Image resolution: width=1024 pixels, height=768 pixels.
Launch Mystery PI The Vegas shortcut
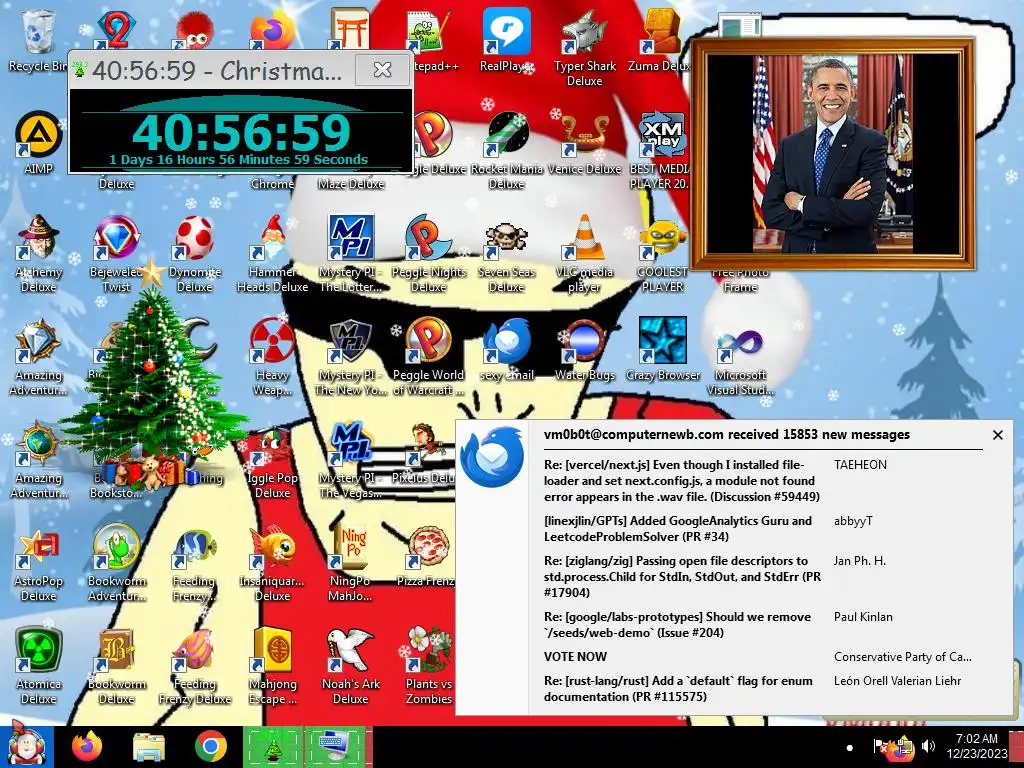pos(351,460)
